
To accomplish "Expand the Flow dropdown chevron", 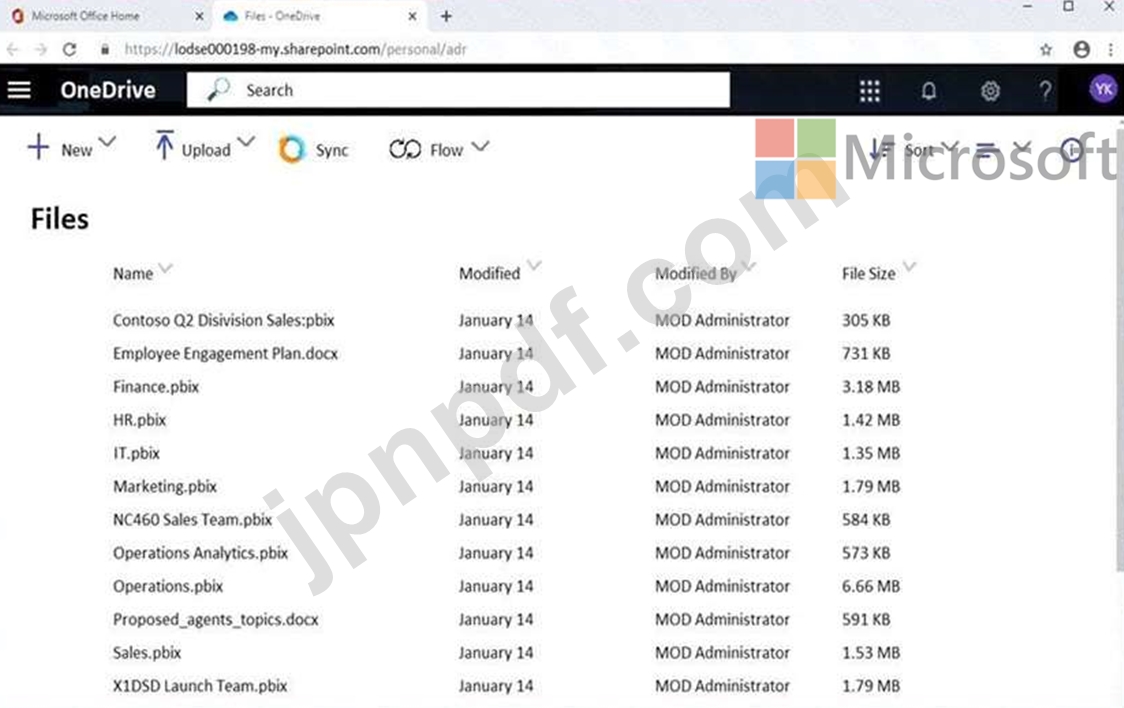I will (480, 146).
